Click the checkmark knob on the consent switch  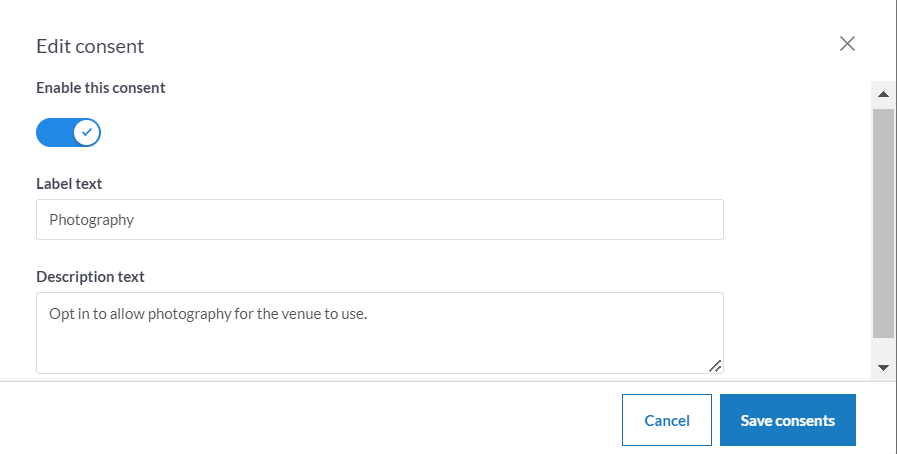click(x=87, y=132)
